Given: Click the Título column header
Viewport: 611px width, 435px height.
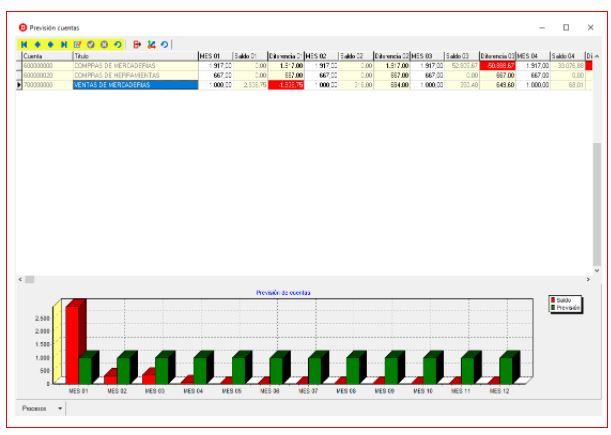Looking at the screenshot, I should (x=136, y=56).
